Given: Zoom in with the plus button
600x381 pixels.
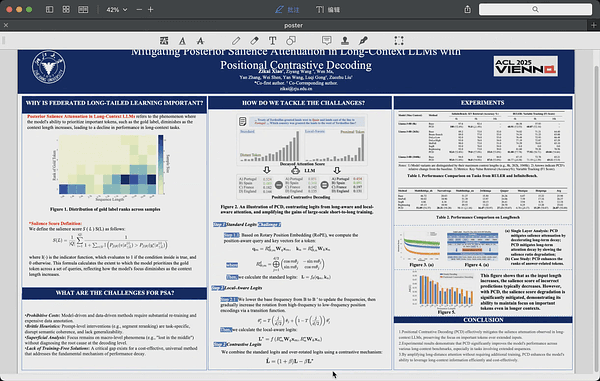Looking at the screenshot, I should pos(151,10).
